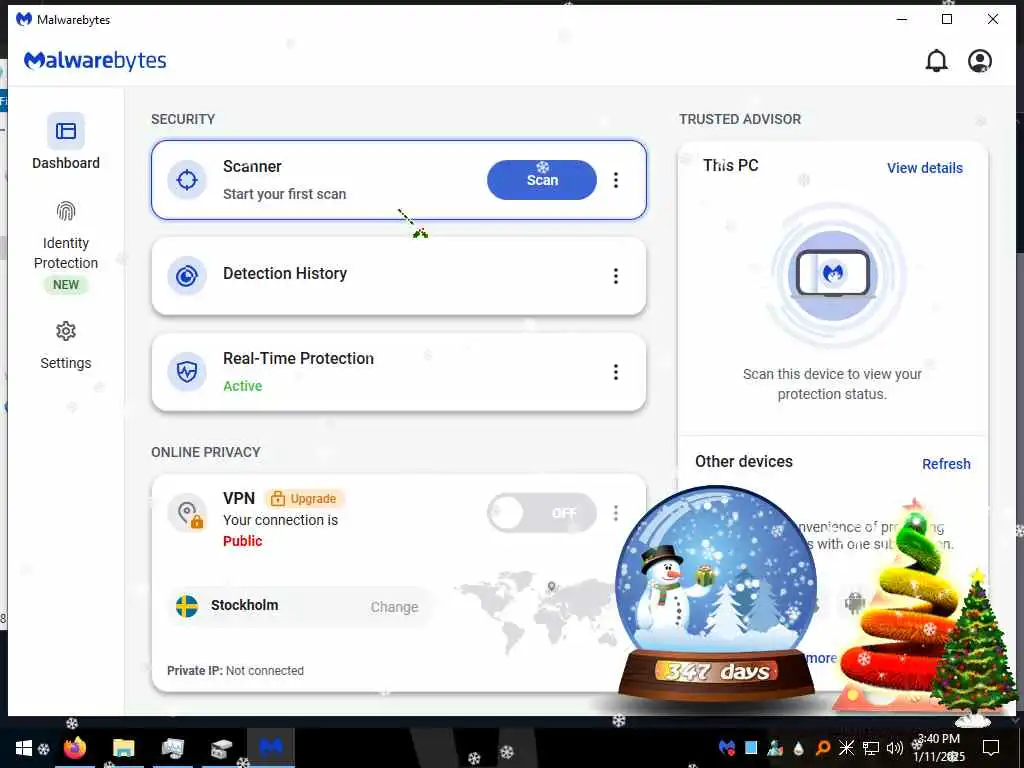Screen dimensions: 1024x768
Task: Open Windows notification center icon
Action: pos(991,748)
